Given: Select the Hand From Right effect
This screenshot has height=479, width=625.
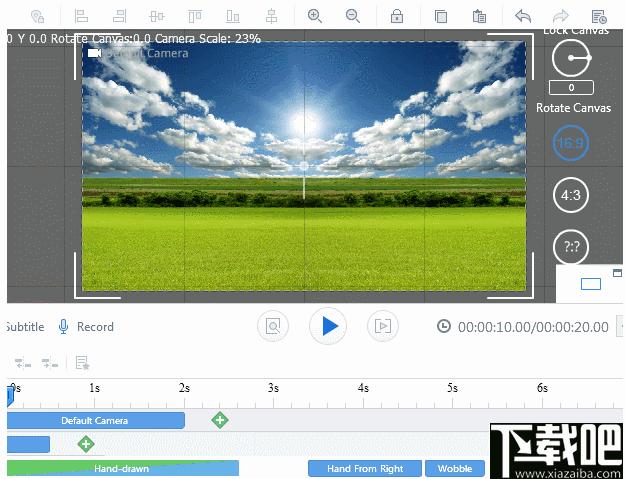Looking at the screenshot, I should tap(365, 468).
